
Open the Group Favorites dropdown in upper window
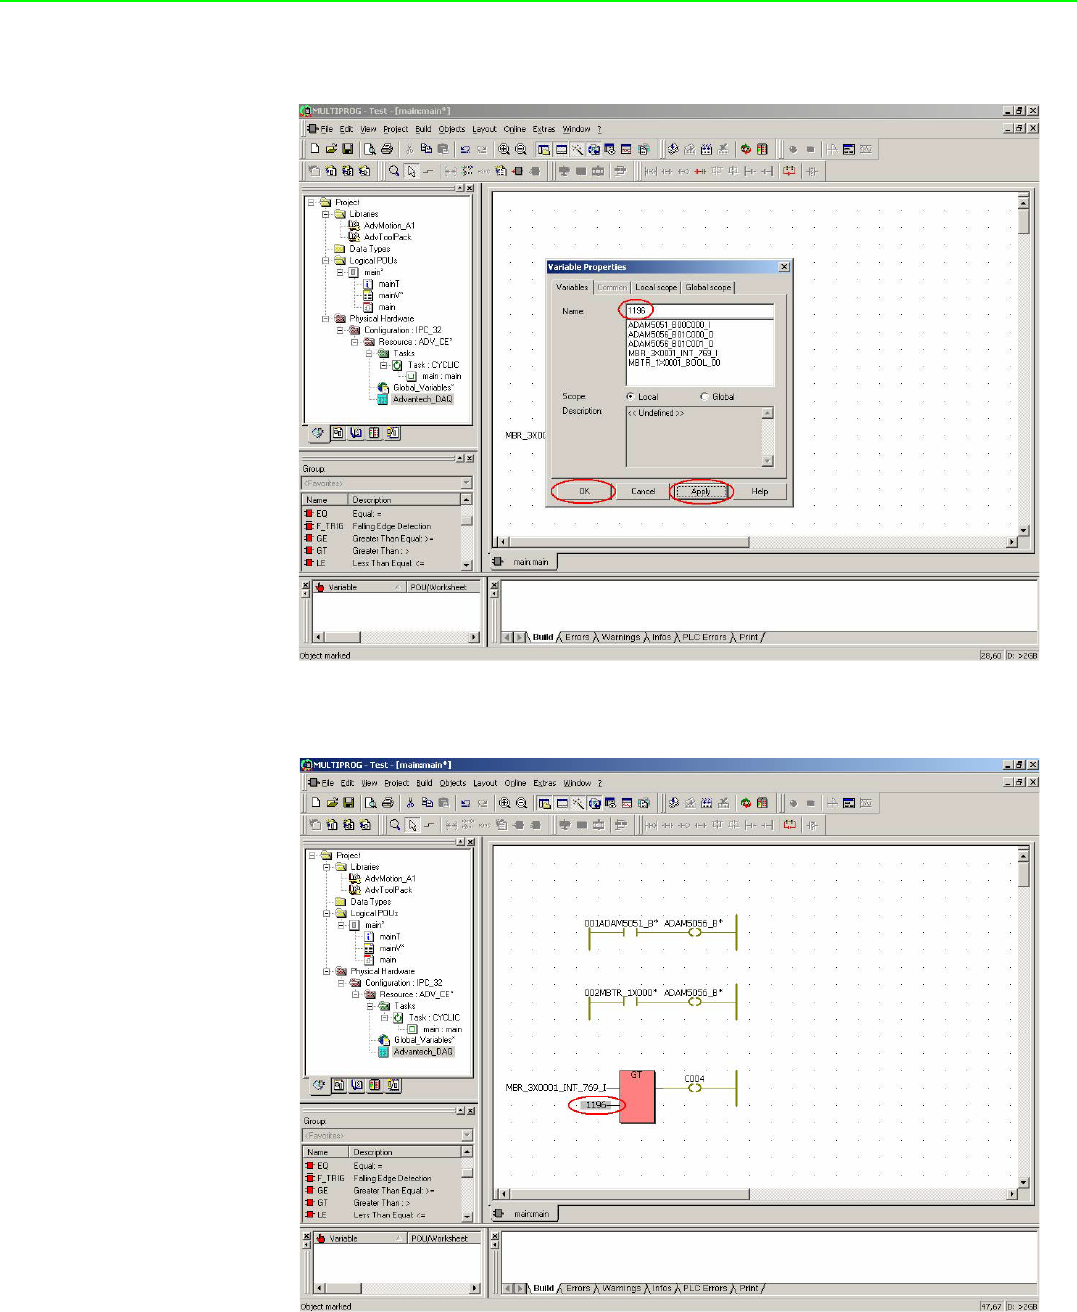[466, 483]
